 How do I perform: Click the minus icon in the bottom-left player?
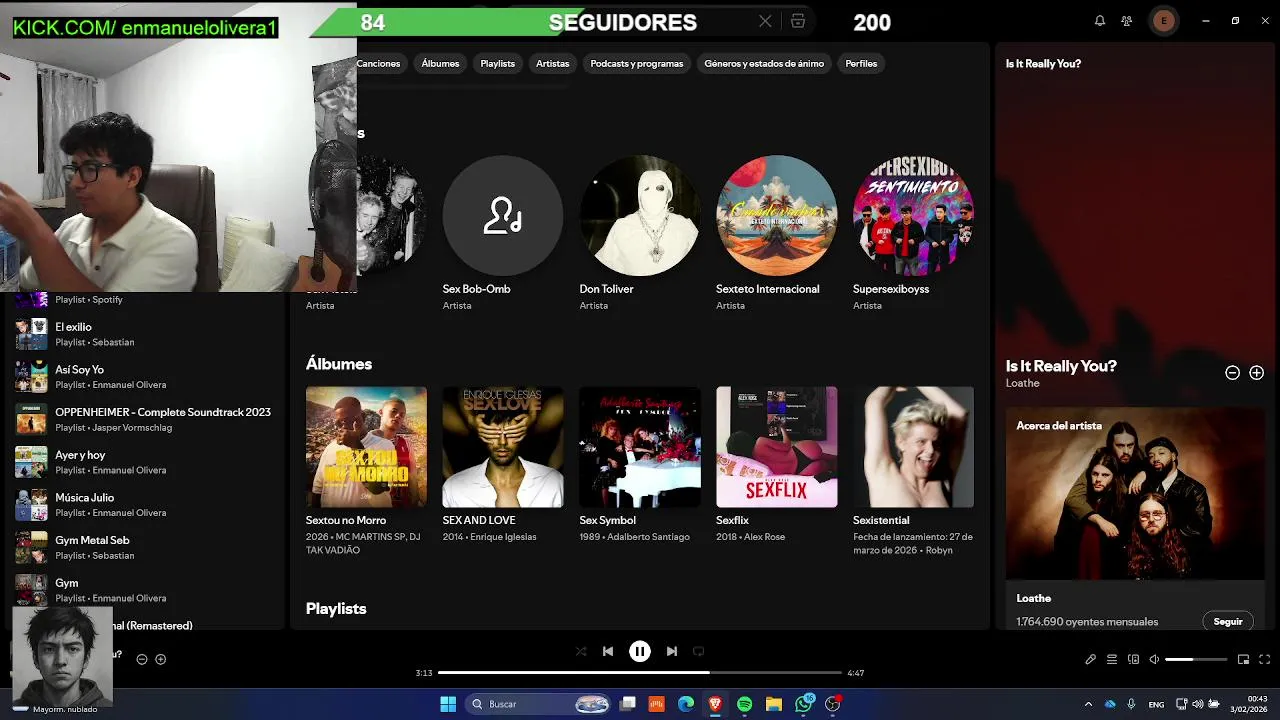(x=142, y=659)
